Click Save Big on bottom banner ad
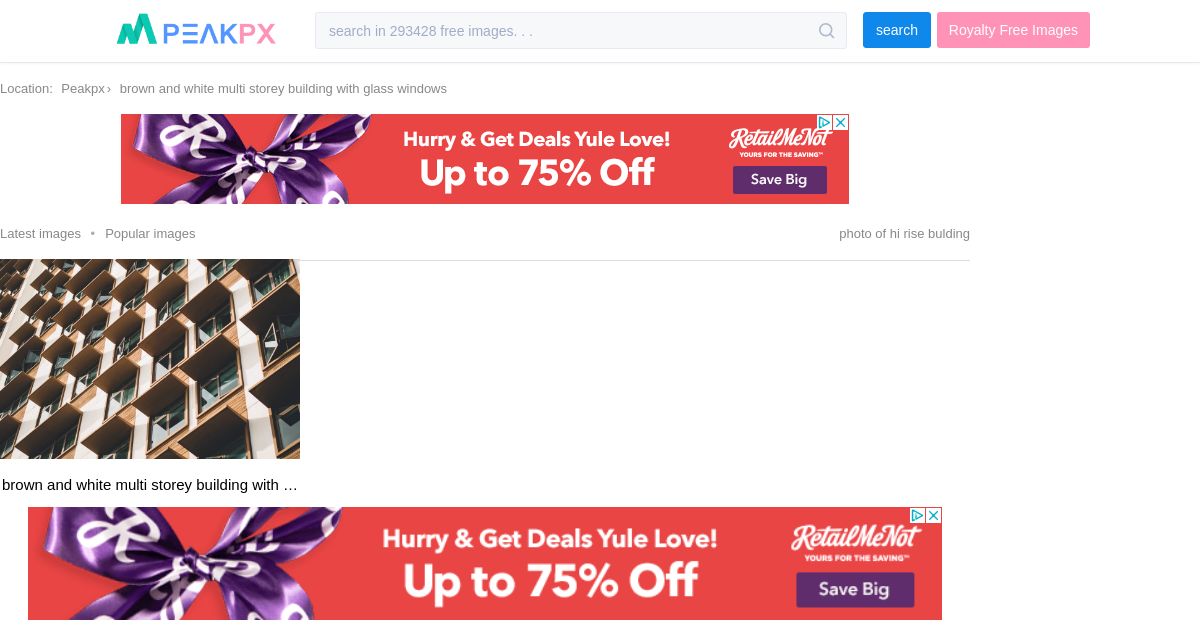 (x=855, y=589)
